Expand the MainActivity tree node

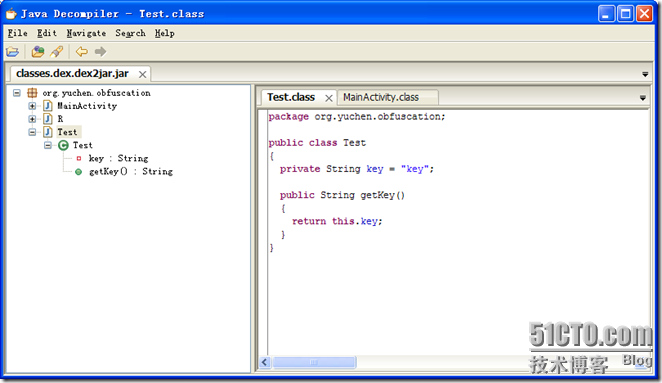coord(32,106)
